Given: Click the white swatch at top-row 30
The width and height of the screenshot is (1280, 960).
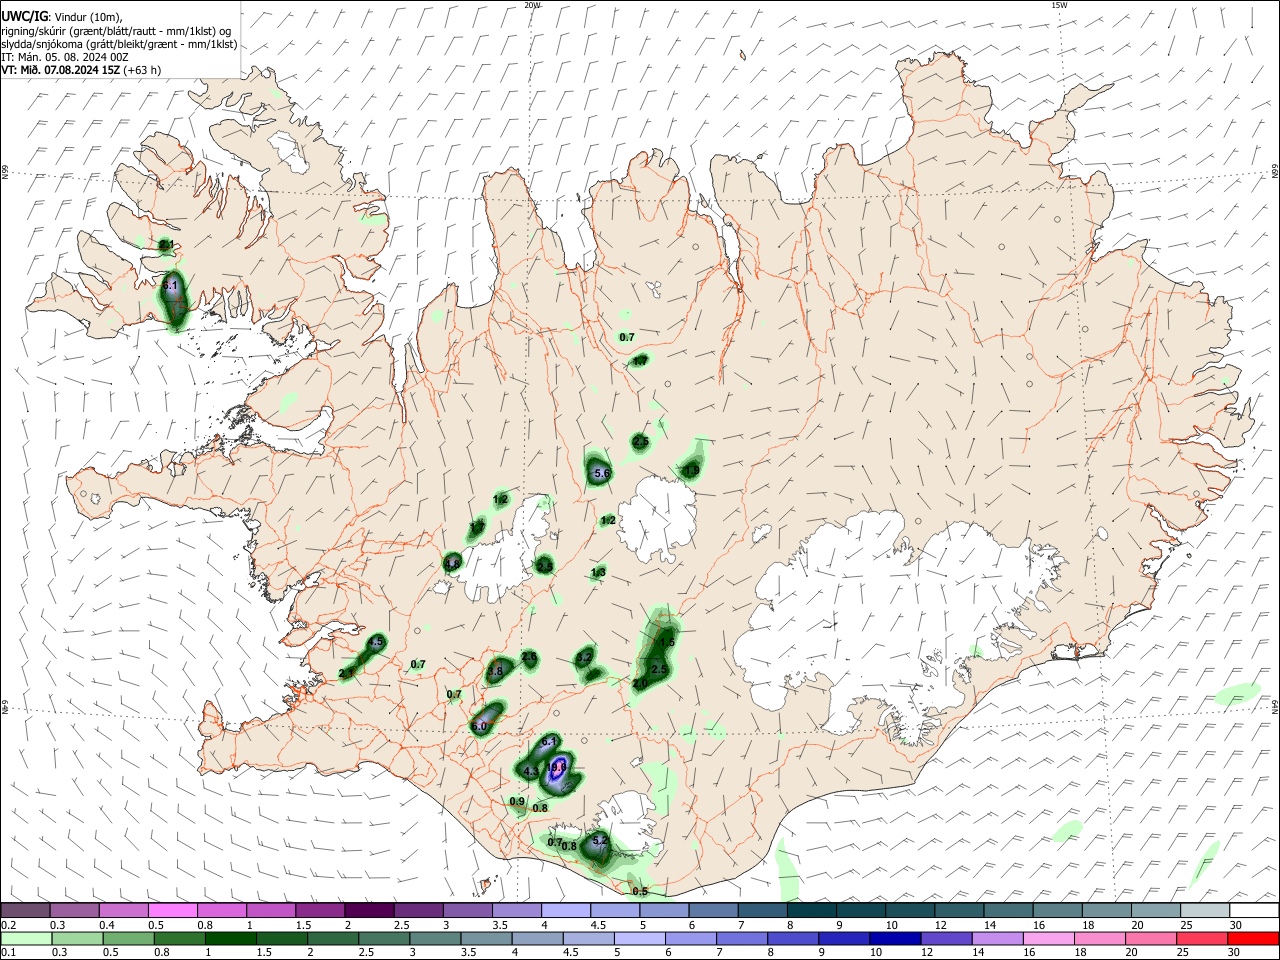Looking at the screenshot, I should tap(1255, 910).
